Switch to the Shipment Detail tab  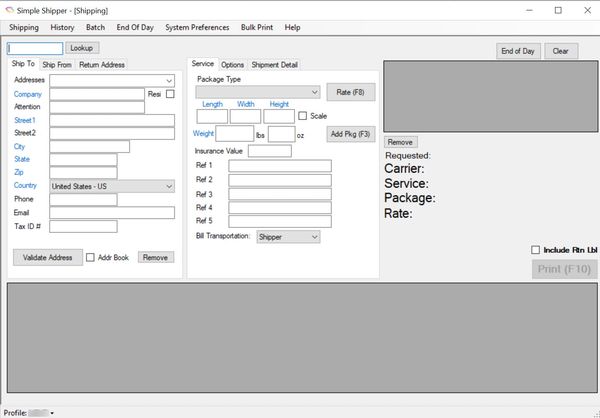[x=274, y=65]
